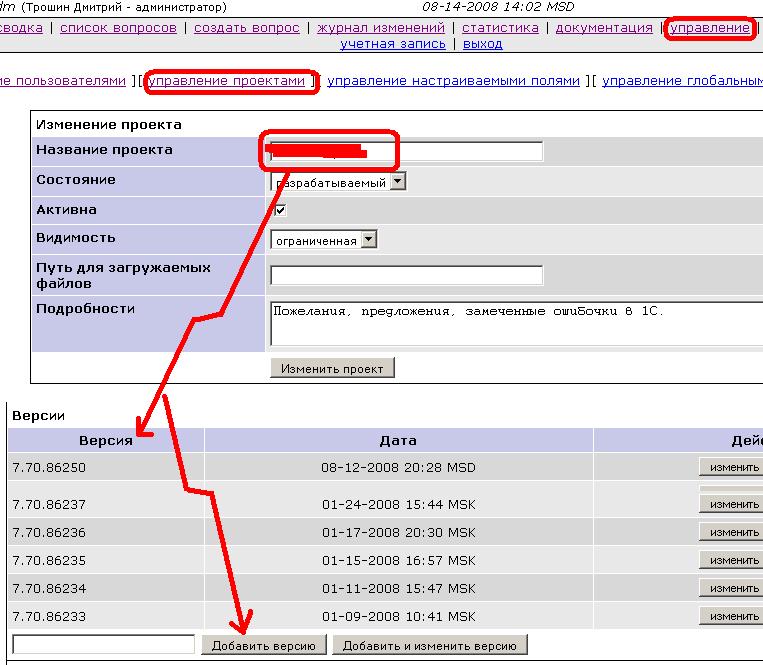Open 'учетная запись' settings
763x665 pixels.
(x=393, y=44)
